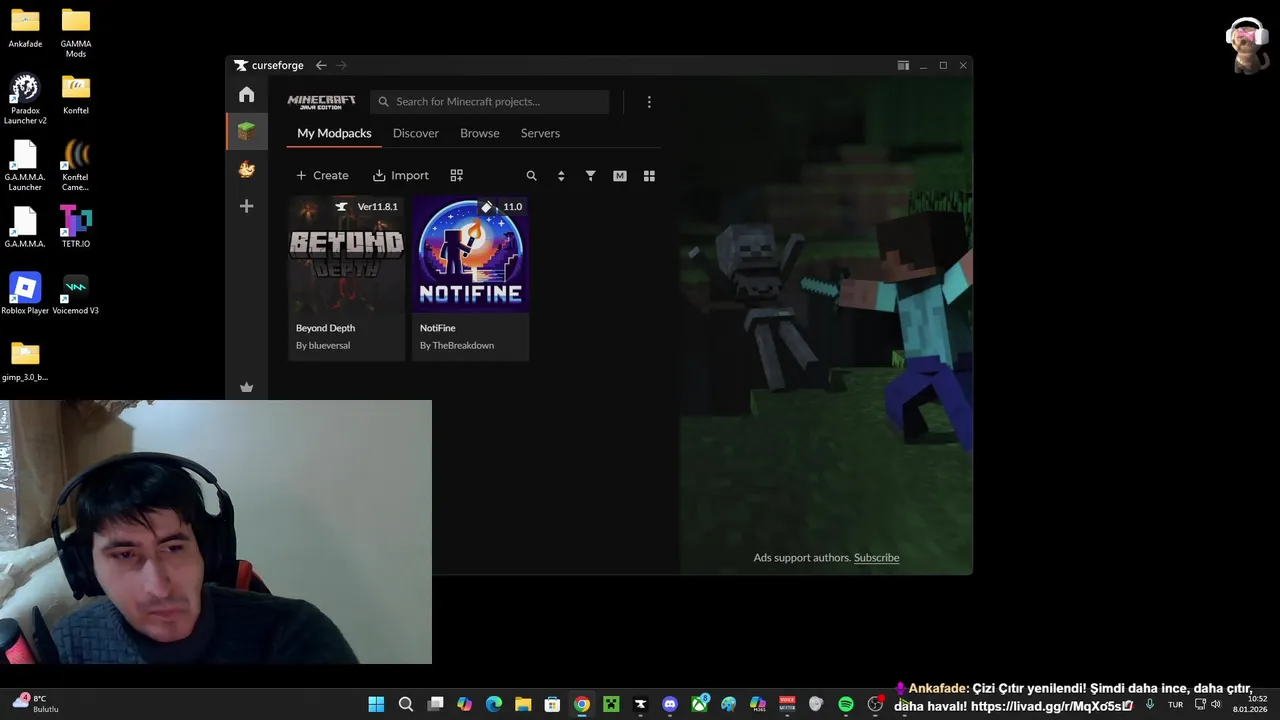Click the CurseForge layout icon in title bar
This screenshot has height=720, width=1280.
[903, 65]
